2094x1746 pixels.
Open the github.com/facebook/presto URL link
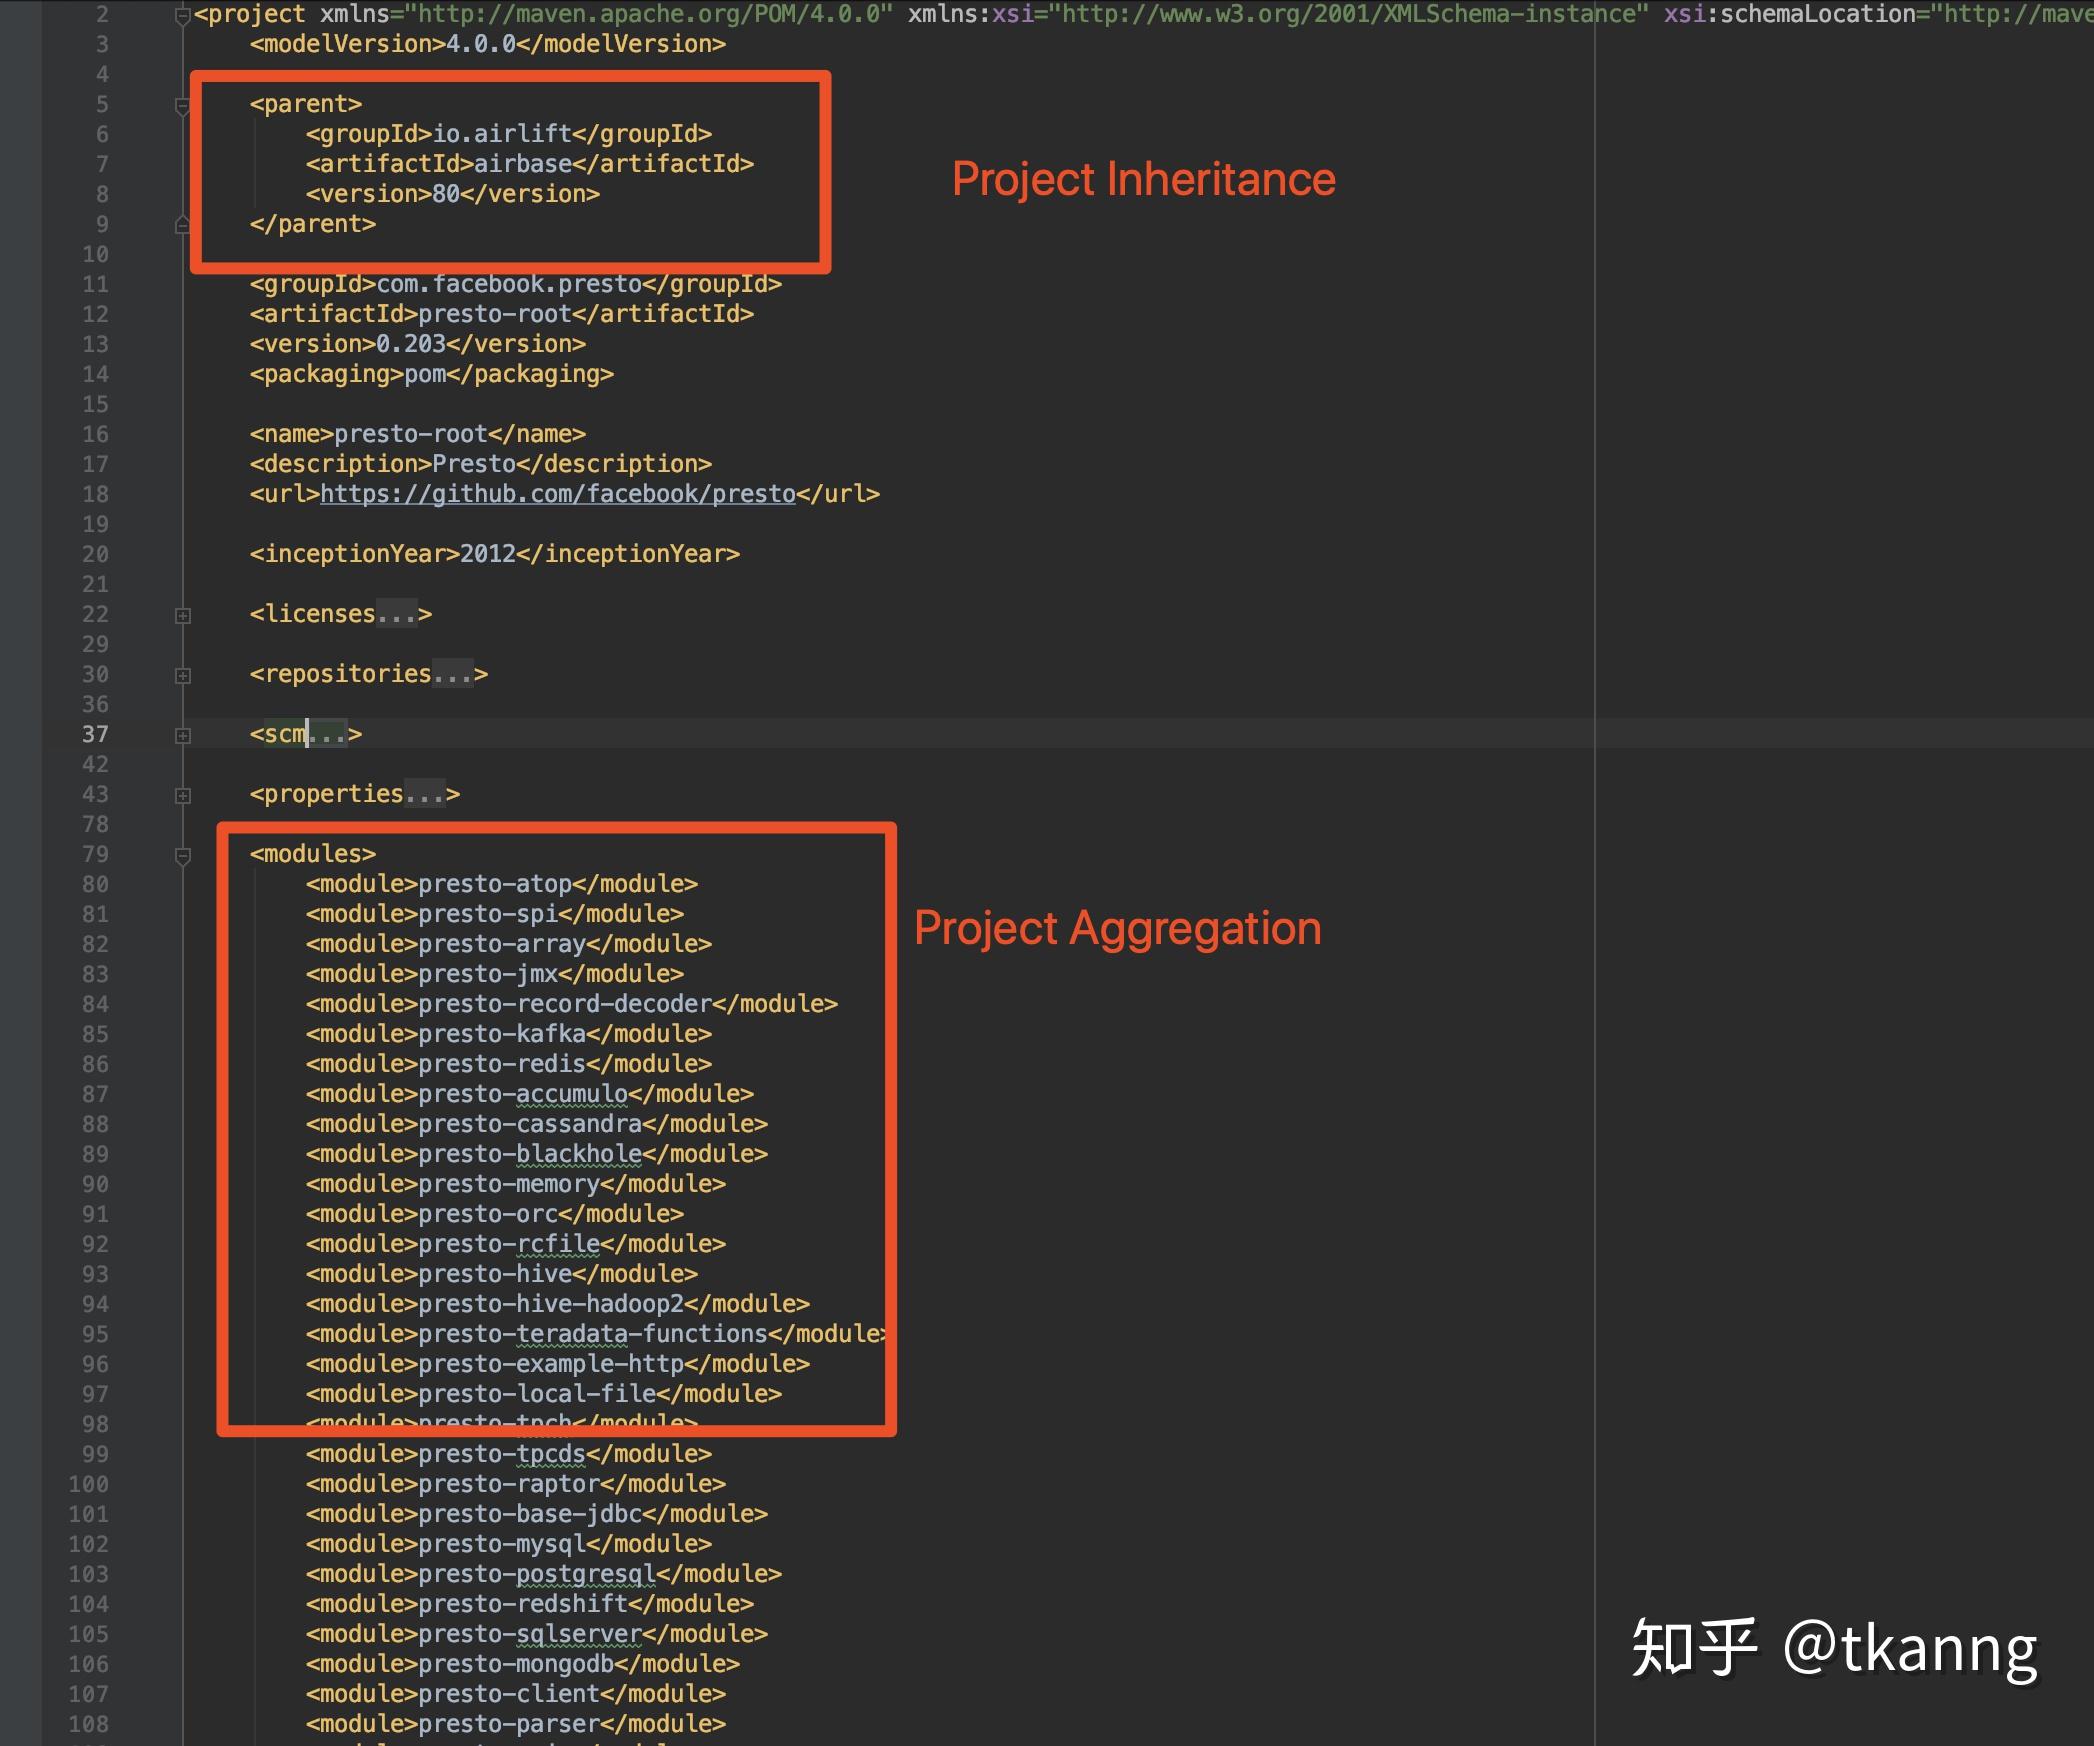[x=557, y=494]
